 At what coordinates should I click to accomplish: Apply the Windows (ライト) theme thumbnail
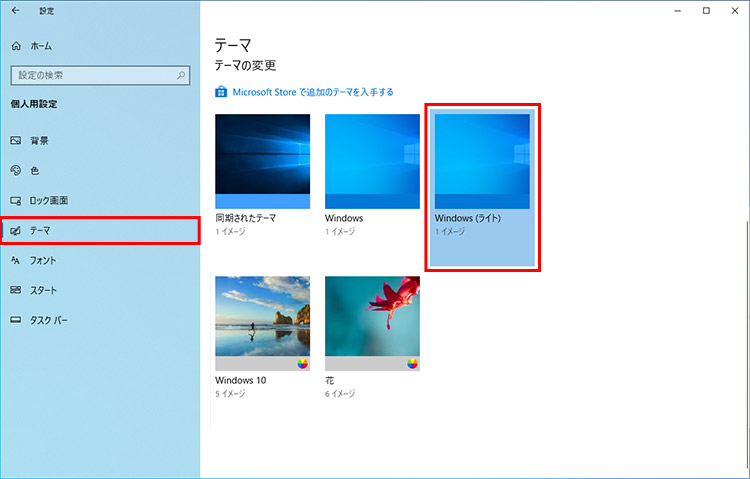pos(482,161)
